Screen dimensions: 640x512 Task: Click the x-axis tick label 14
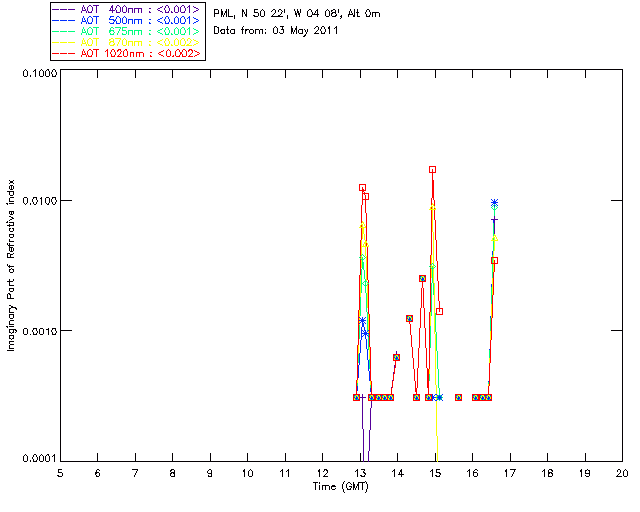pyautogui.click(x=398, y=474)
